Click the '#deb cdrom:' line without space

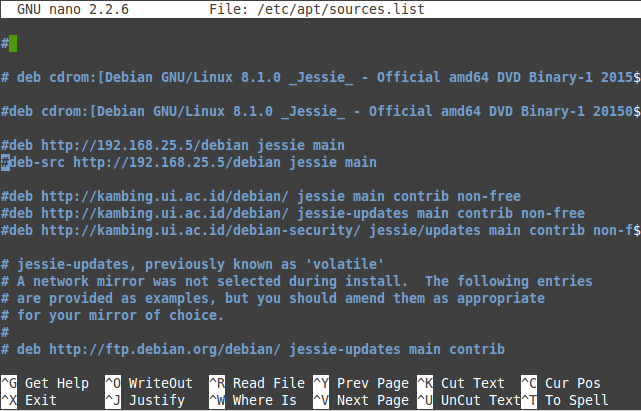[x=320, y=111]
